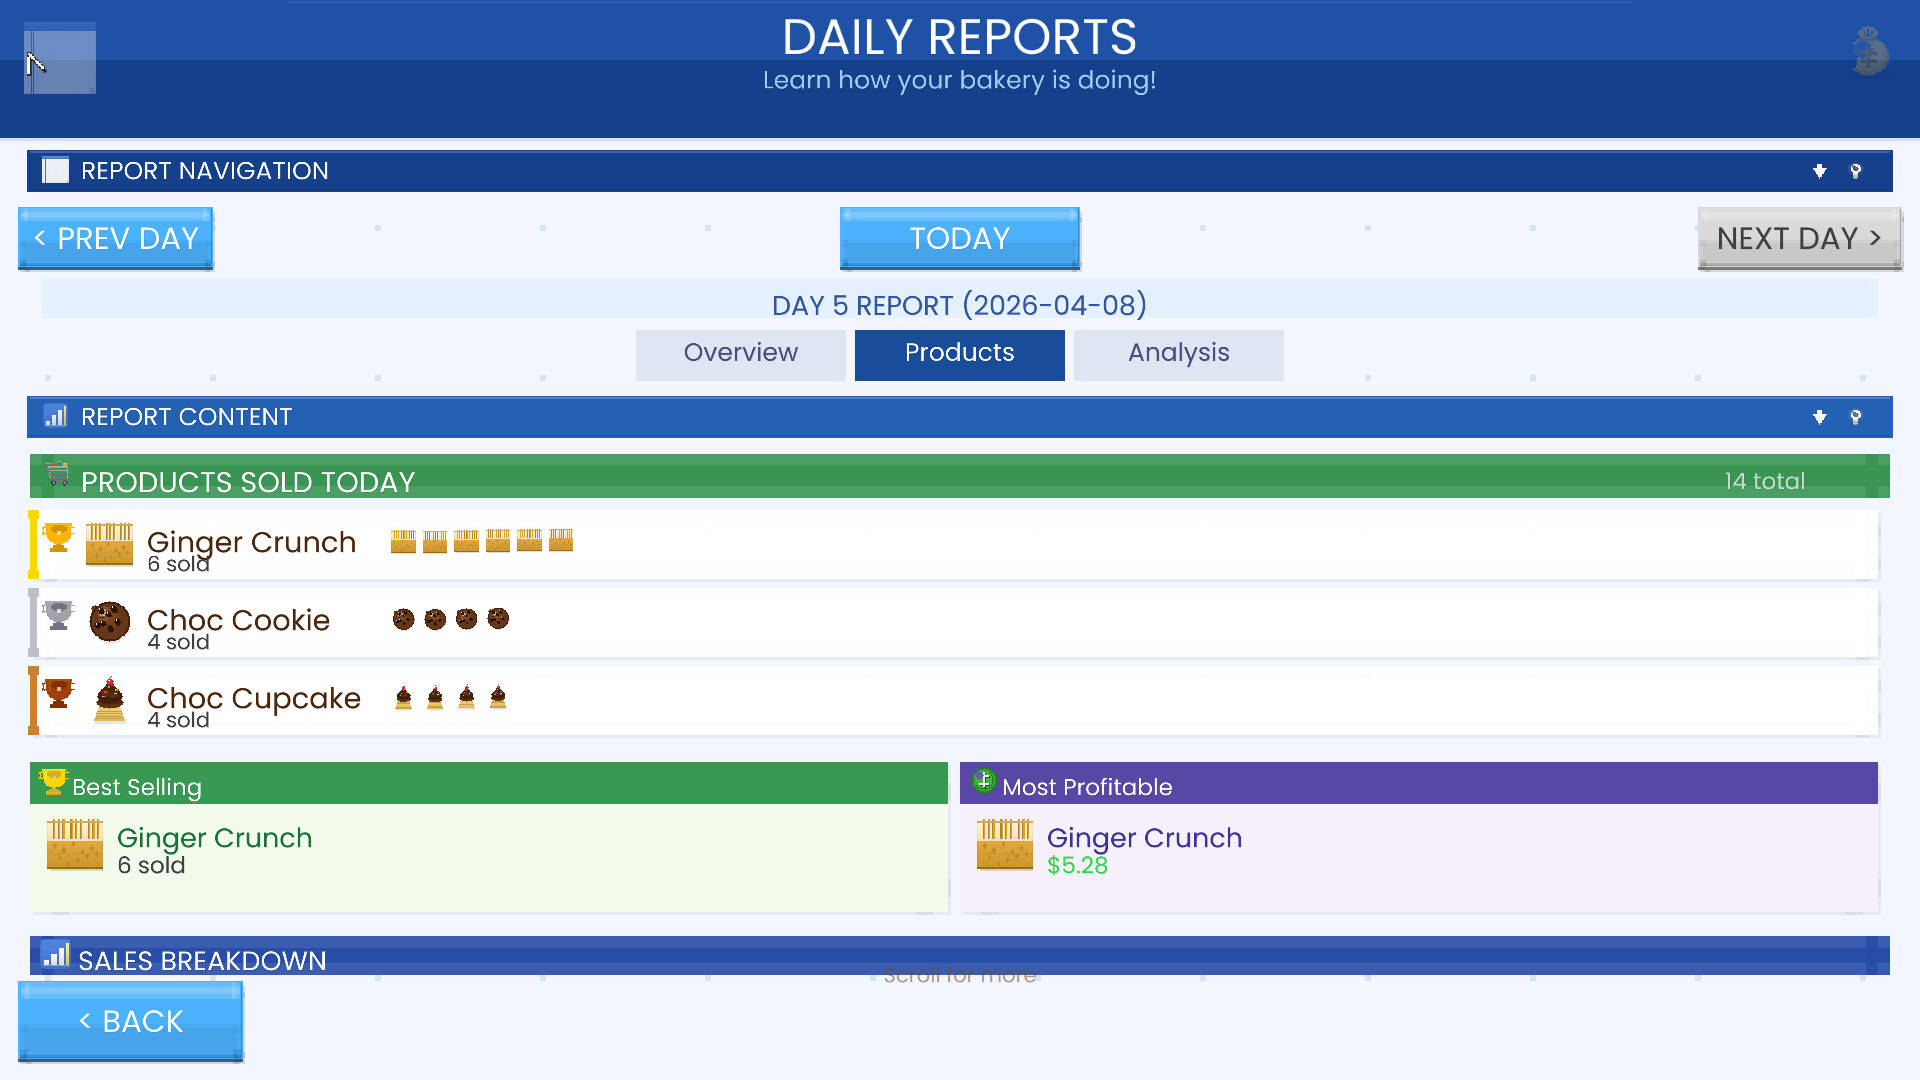The width and height of the screenshot is (1920, 1080).
Task: Click the Ginger Crunch Best Selling thumbnail
Action: point(75,845)
